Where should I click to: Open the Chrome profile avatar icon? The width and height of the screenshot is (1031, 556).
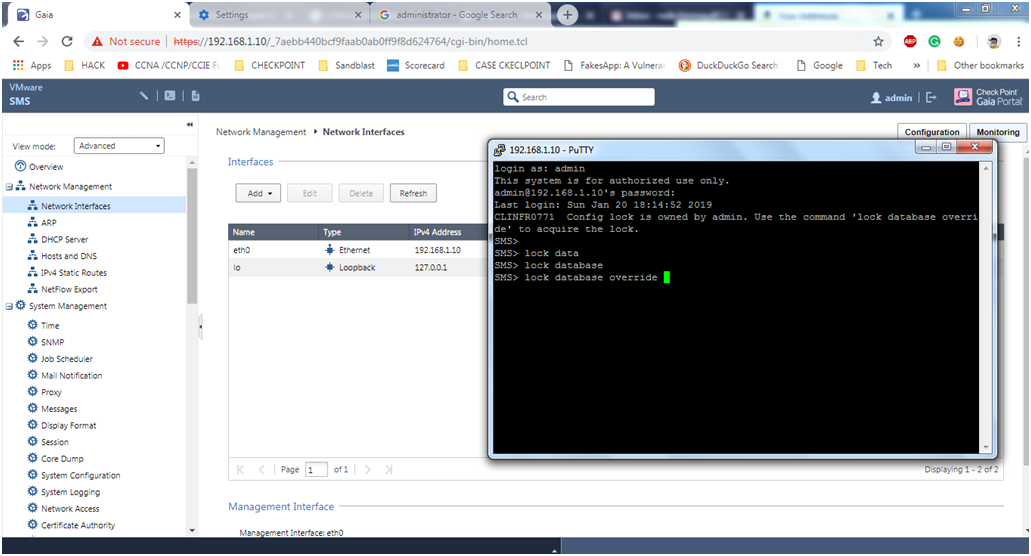994,41
